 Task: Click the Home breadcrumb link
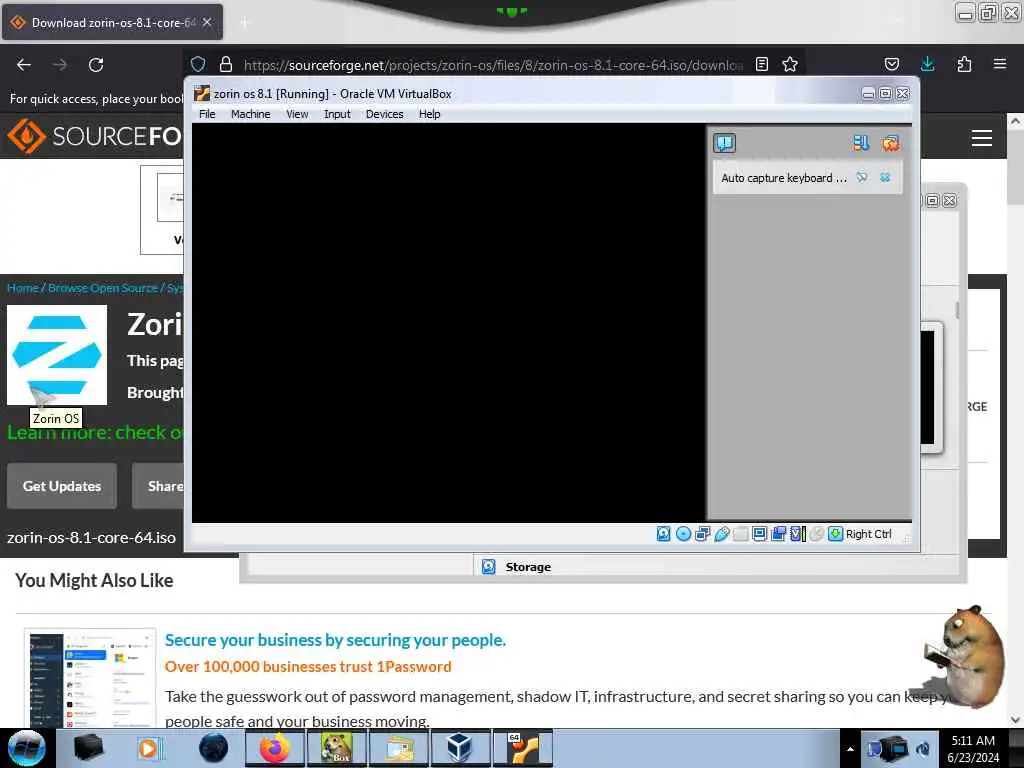click(23, 288)
